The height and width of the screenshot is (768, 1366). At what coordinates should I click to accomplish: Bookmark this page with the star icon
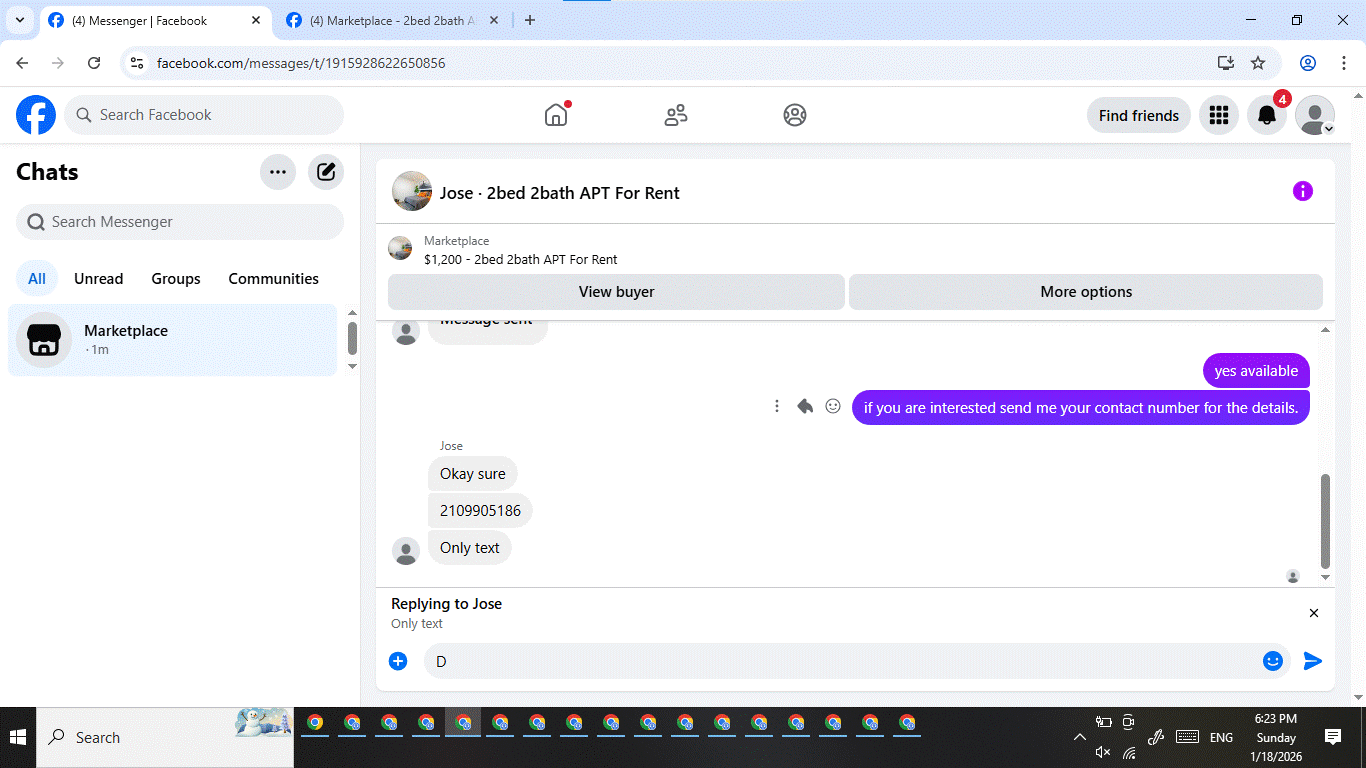(1258, 63)
